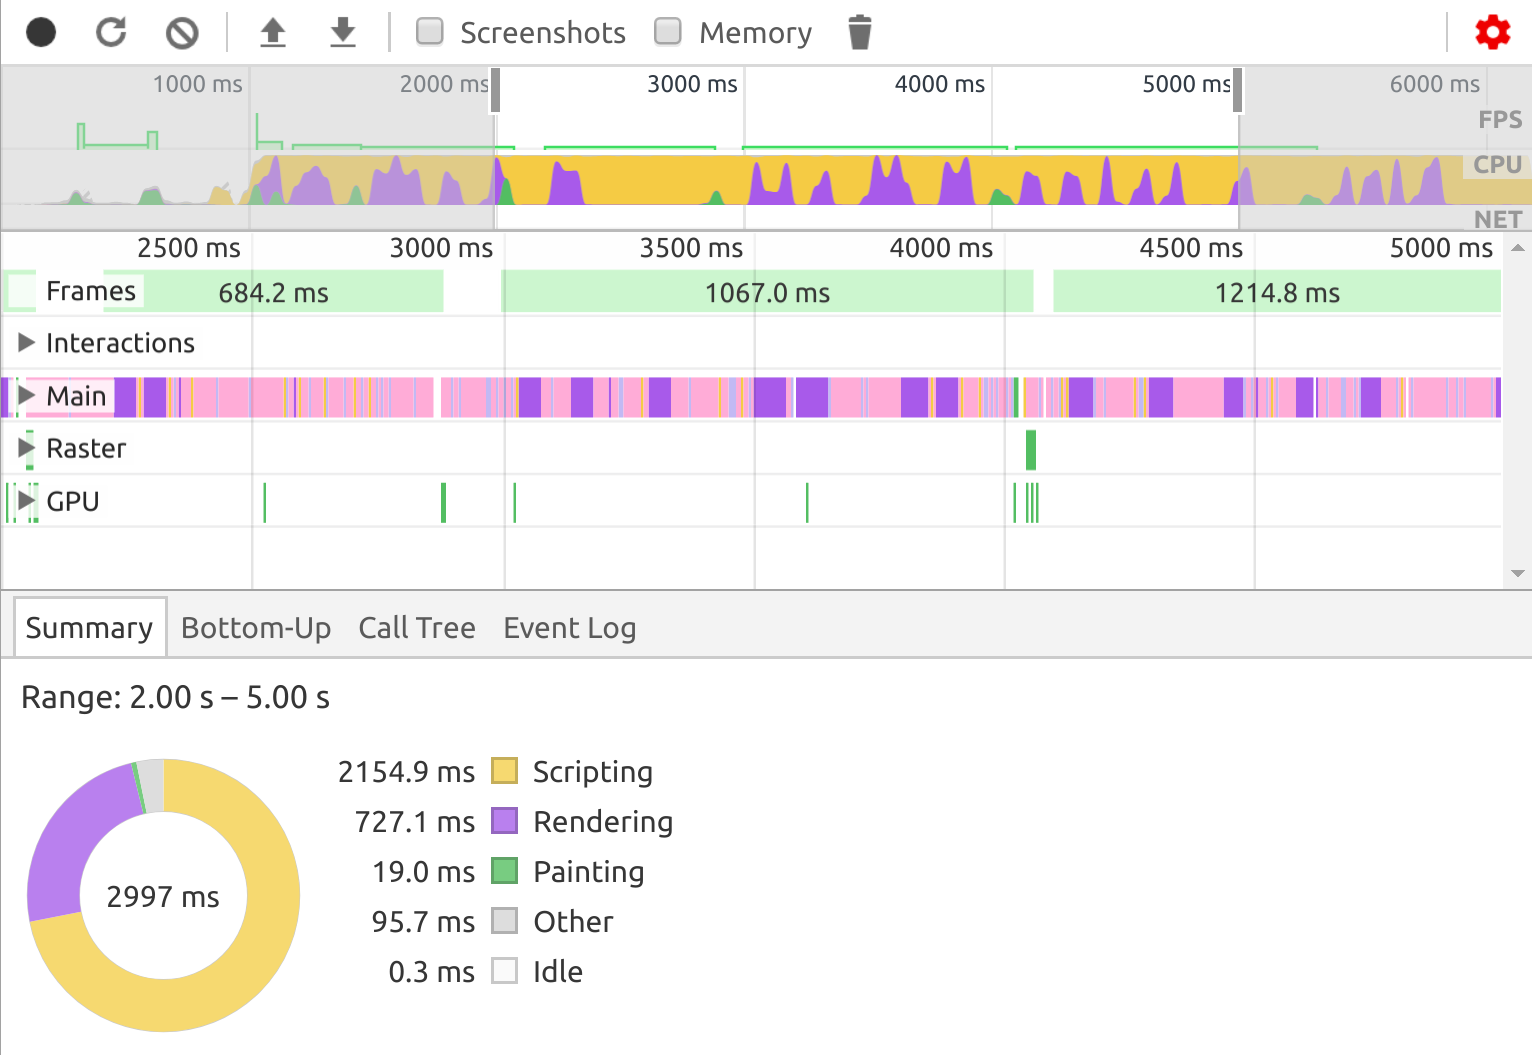The width and height of the screenshot is (1532, 1055).
Task: Switch to the Bottom-Up tab
Action: coord(256,628)
